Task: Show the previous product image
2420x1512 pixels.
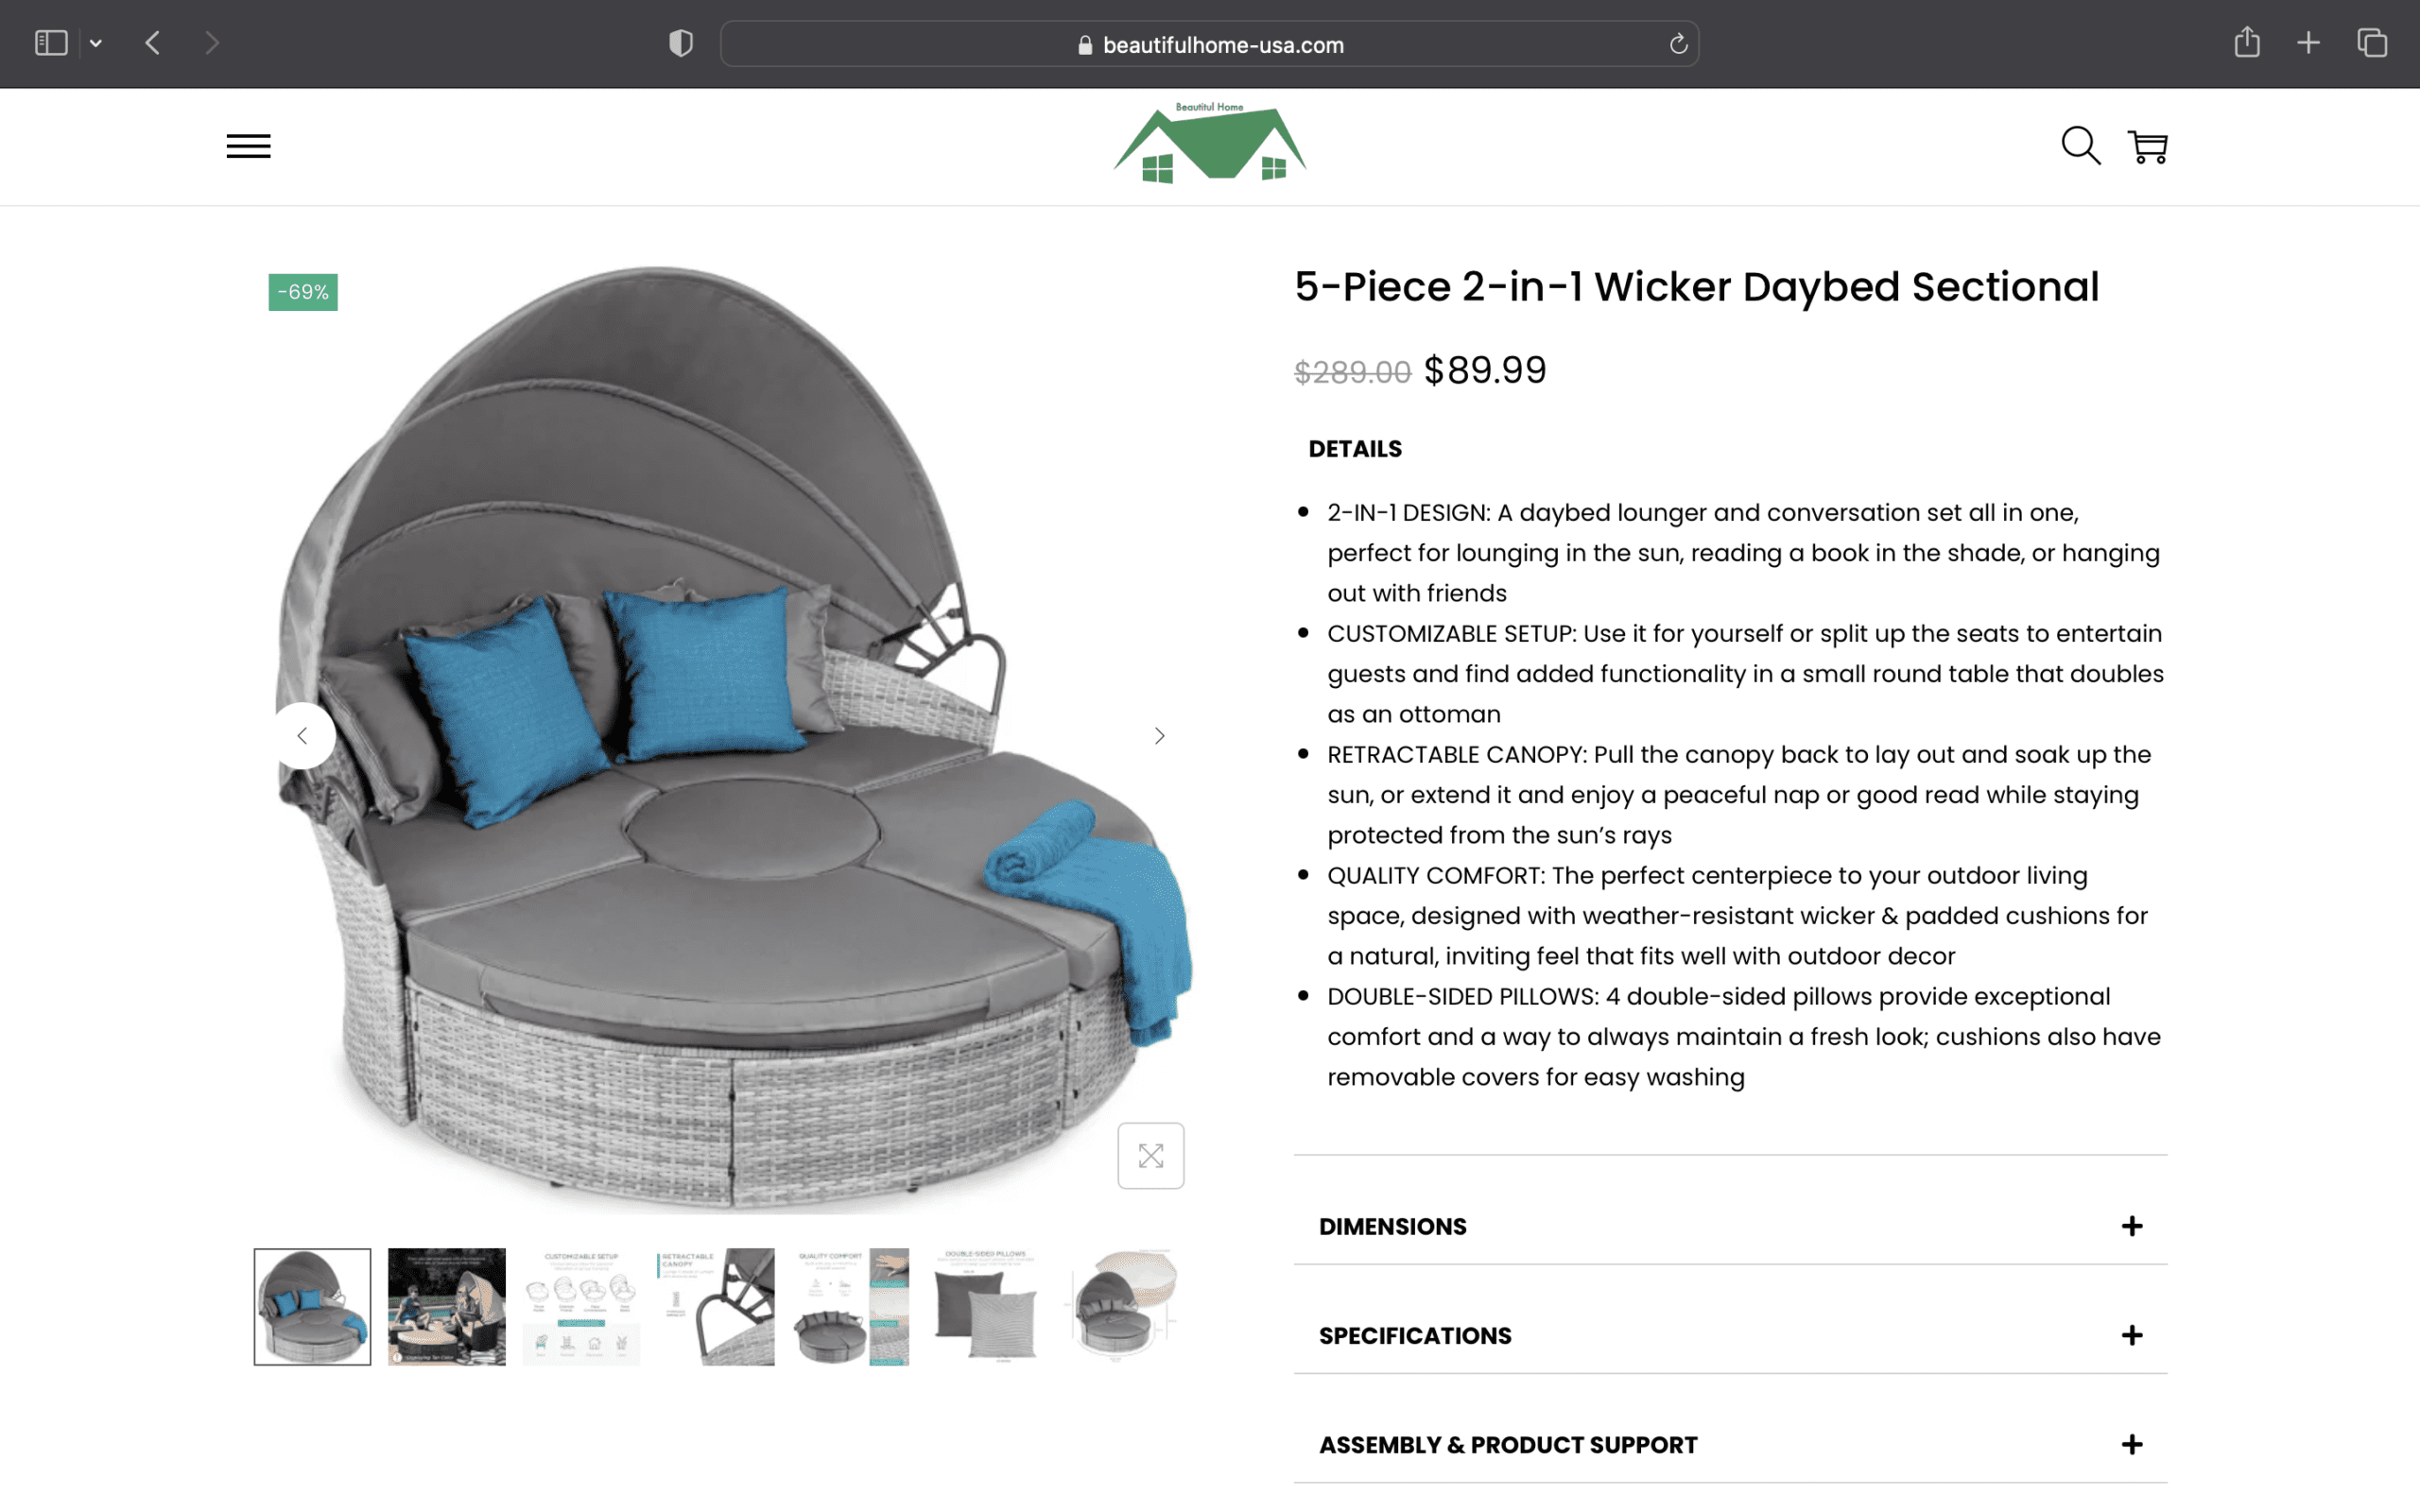Action: pyautogui.click(x=302, y=736)
